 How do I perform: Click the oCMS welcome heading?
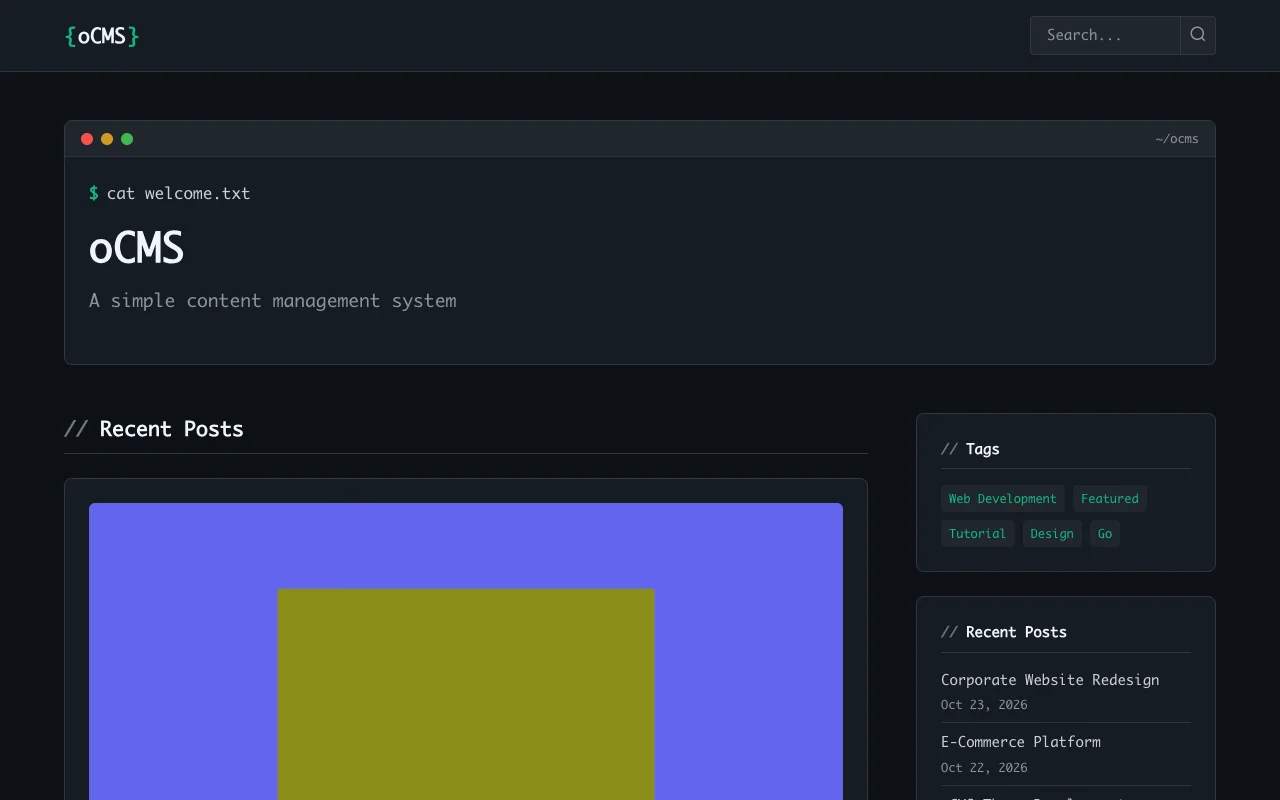pos(136,248)
